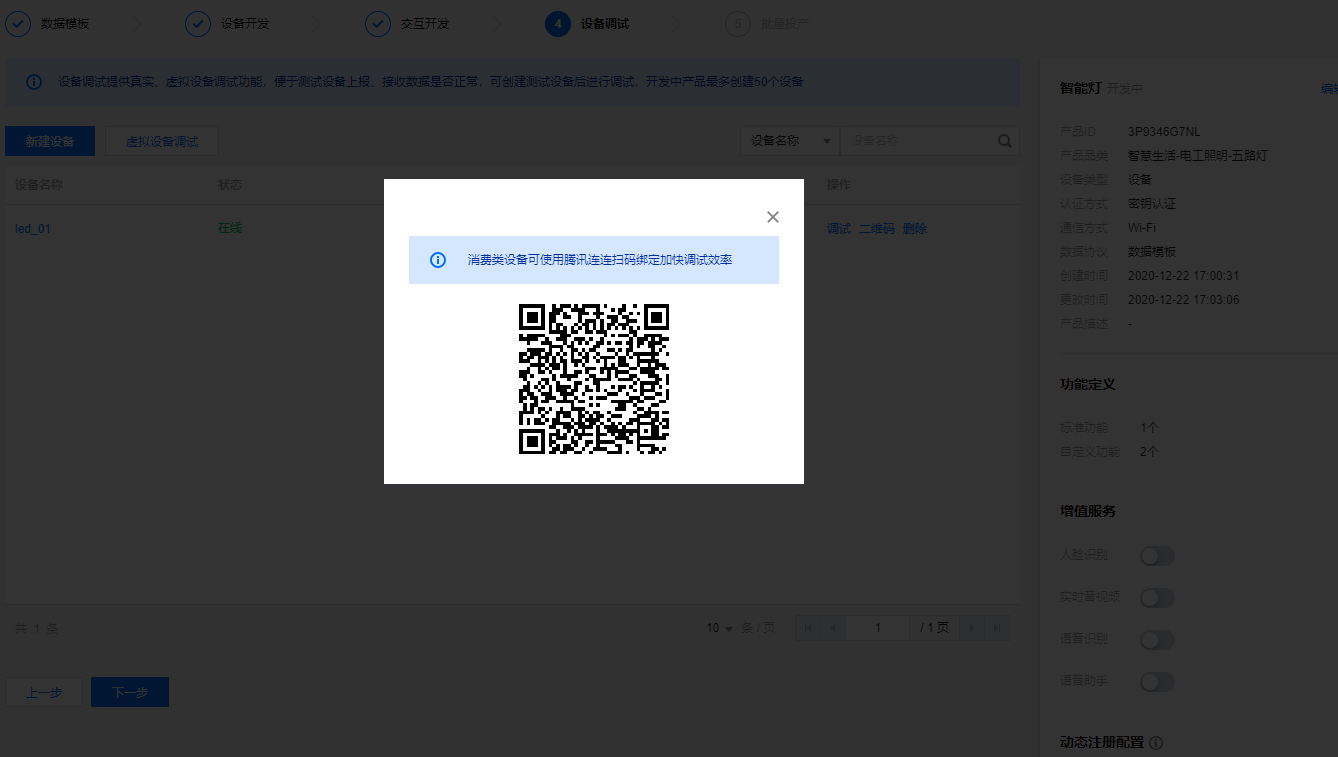This screenshot has height=757, width=1338.
Task: Toggle the 实时音视频 switch
Action: tap(1157, 598)
